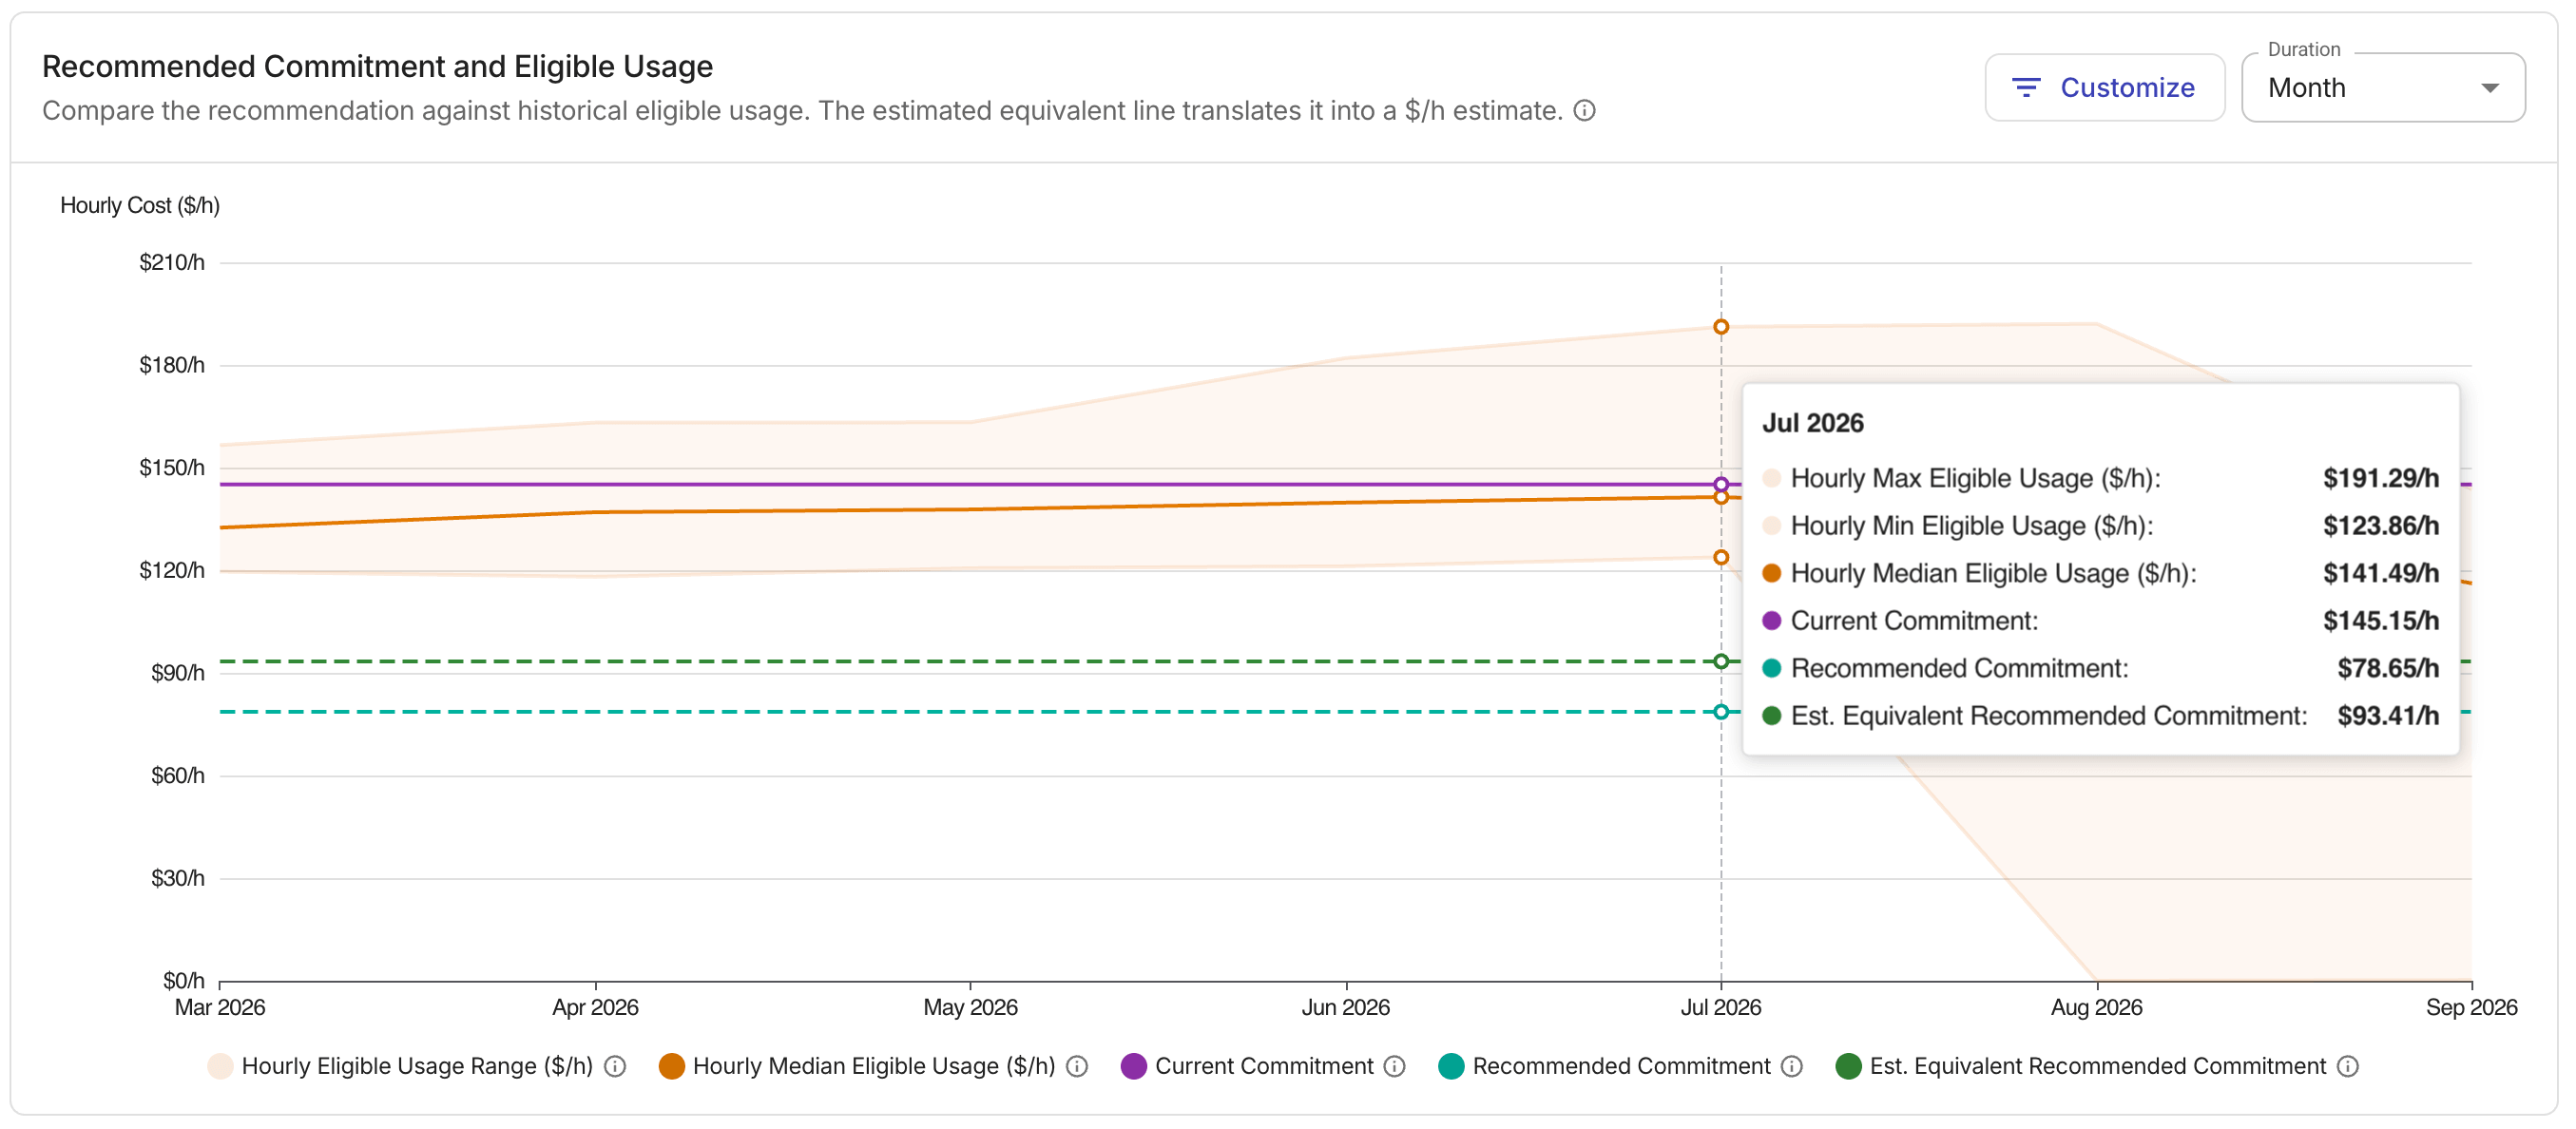Click the $145.15/h Current Commitment tooltip value
Image resolution: width=2576 pixels, height=1129 pixels.
[x=2381, y=621]
